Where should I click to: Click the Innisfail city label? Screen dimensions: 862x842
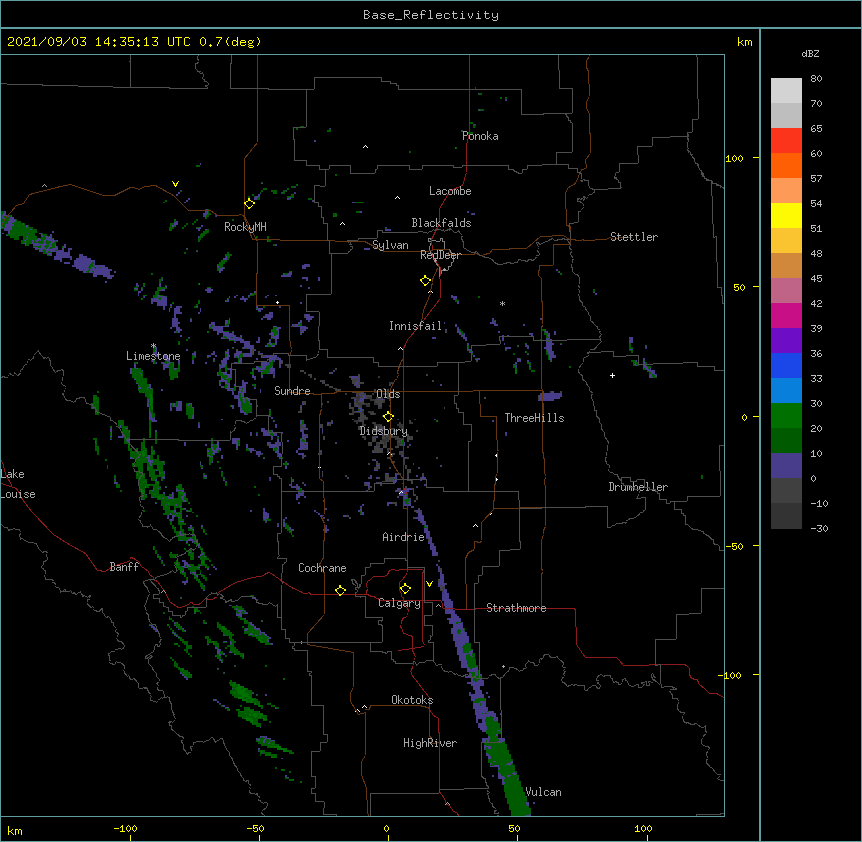[415, 326]
